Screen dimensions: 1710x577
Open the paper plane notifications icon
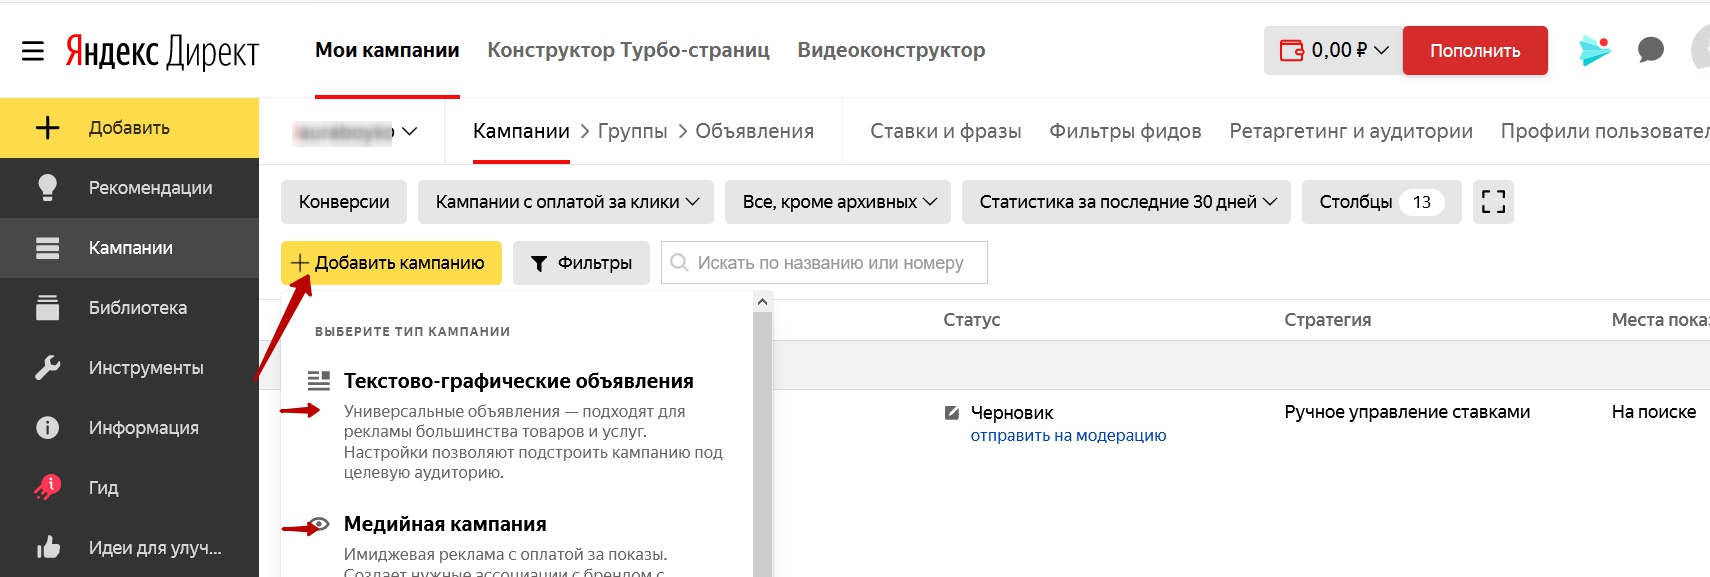[1595, 50]
